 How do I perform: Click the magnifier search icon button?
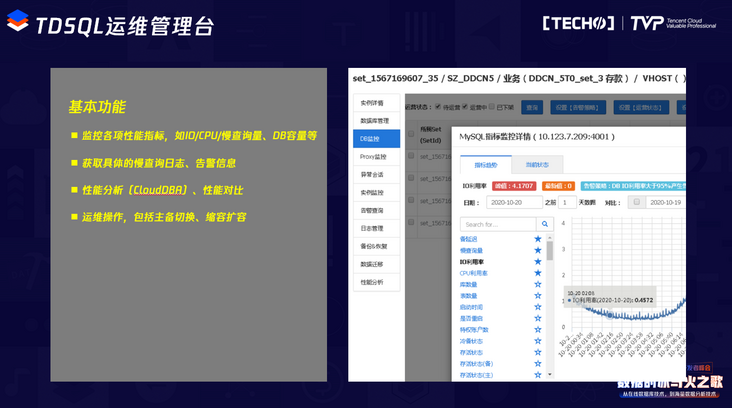click(545, 224)
